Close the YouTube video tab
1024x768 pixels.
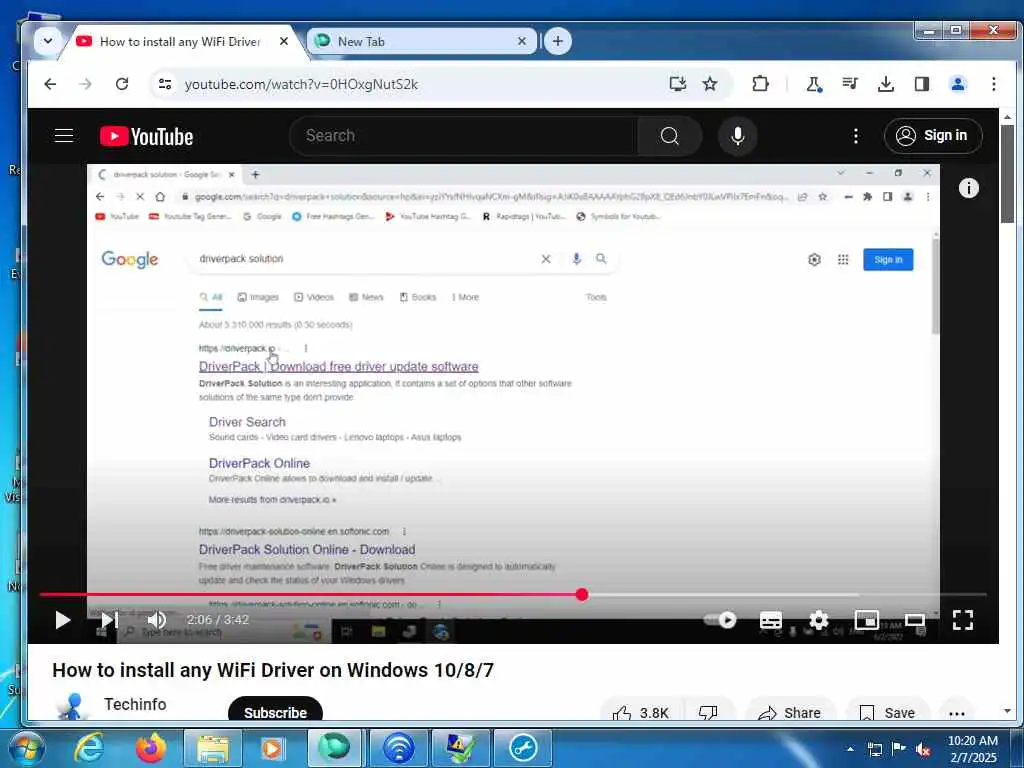coord(283,41)
